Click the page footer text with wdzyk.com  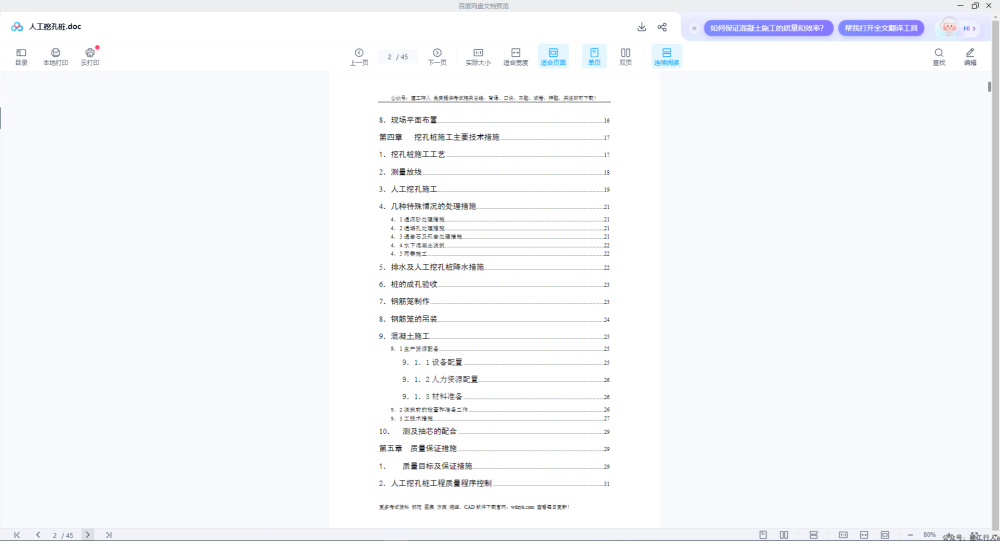(474, 507)
